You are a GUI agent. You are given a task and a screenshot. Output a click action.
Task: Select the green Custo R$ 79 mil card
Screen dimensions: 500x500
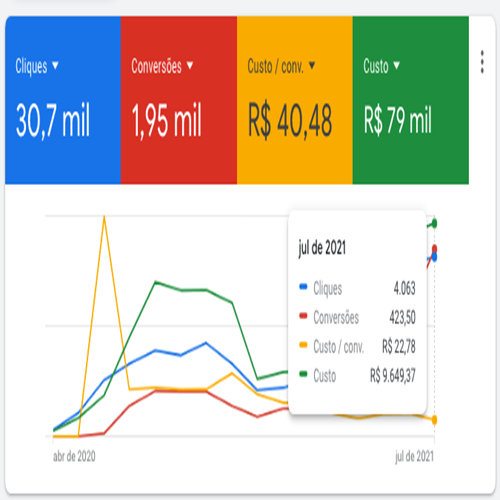point(411,100)
